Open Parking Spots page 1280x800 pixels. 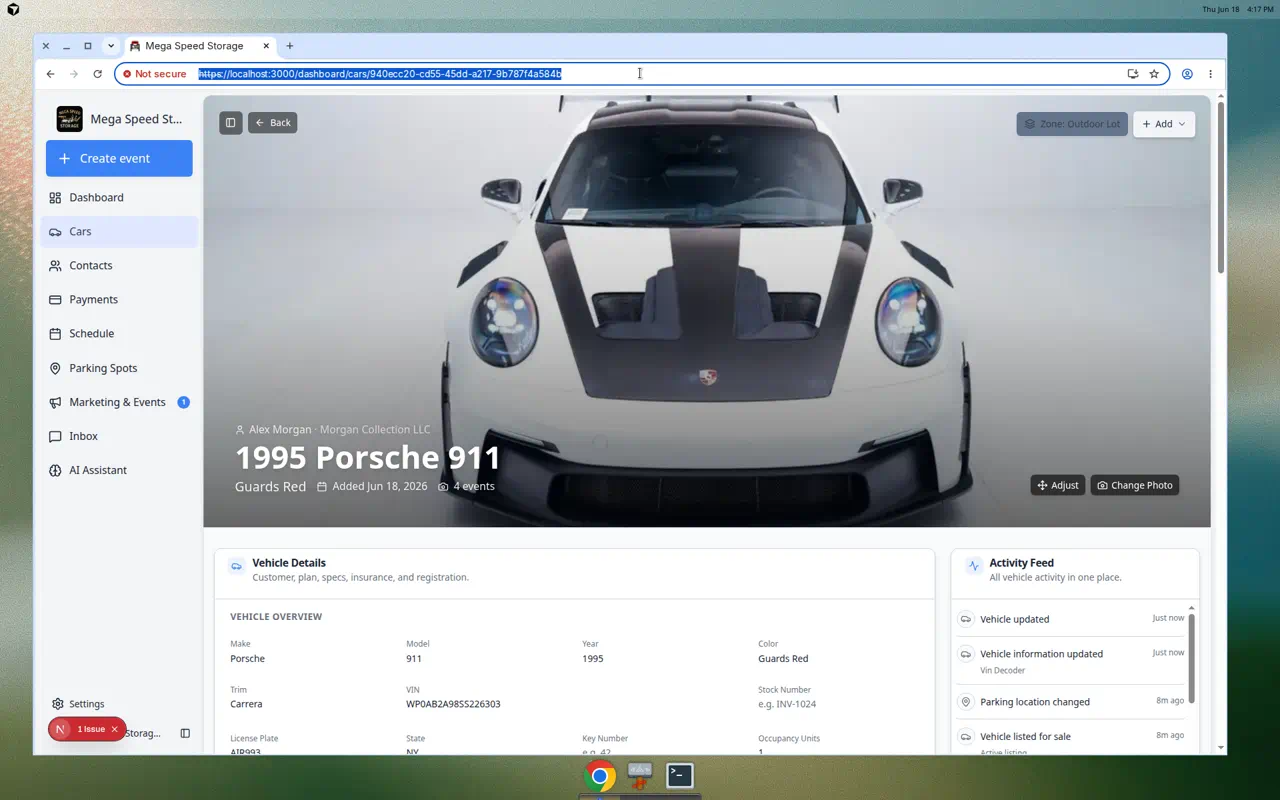click(x=119, y=368)
